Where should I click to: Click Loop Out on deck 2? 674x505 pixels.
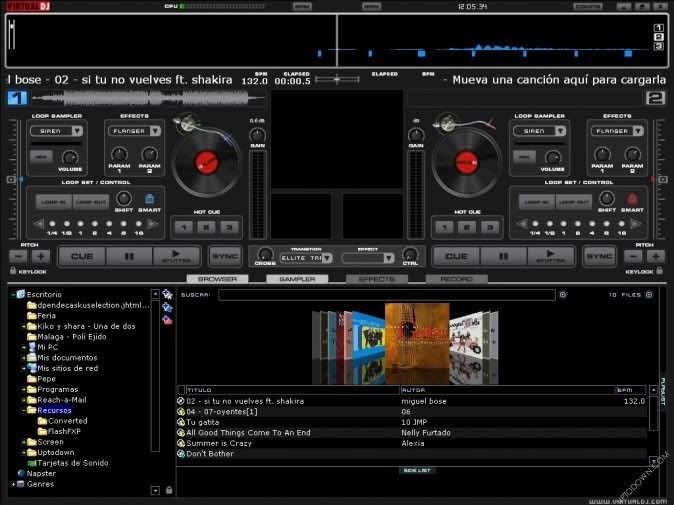pyautogui.click(x=573, y=202)
